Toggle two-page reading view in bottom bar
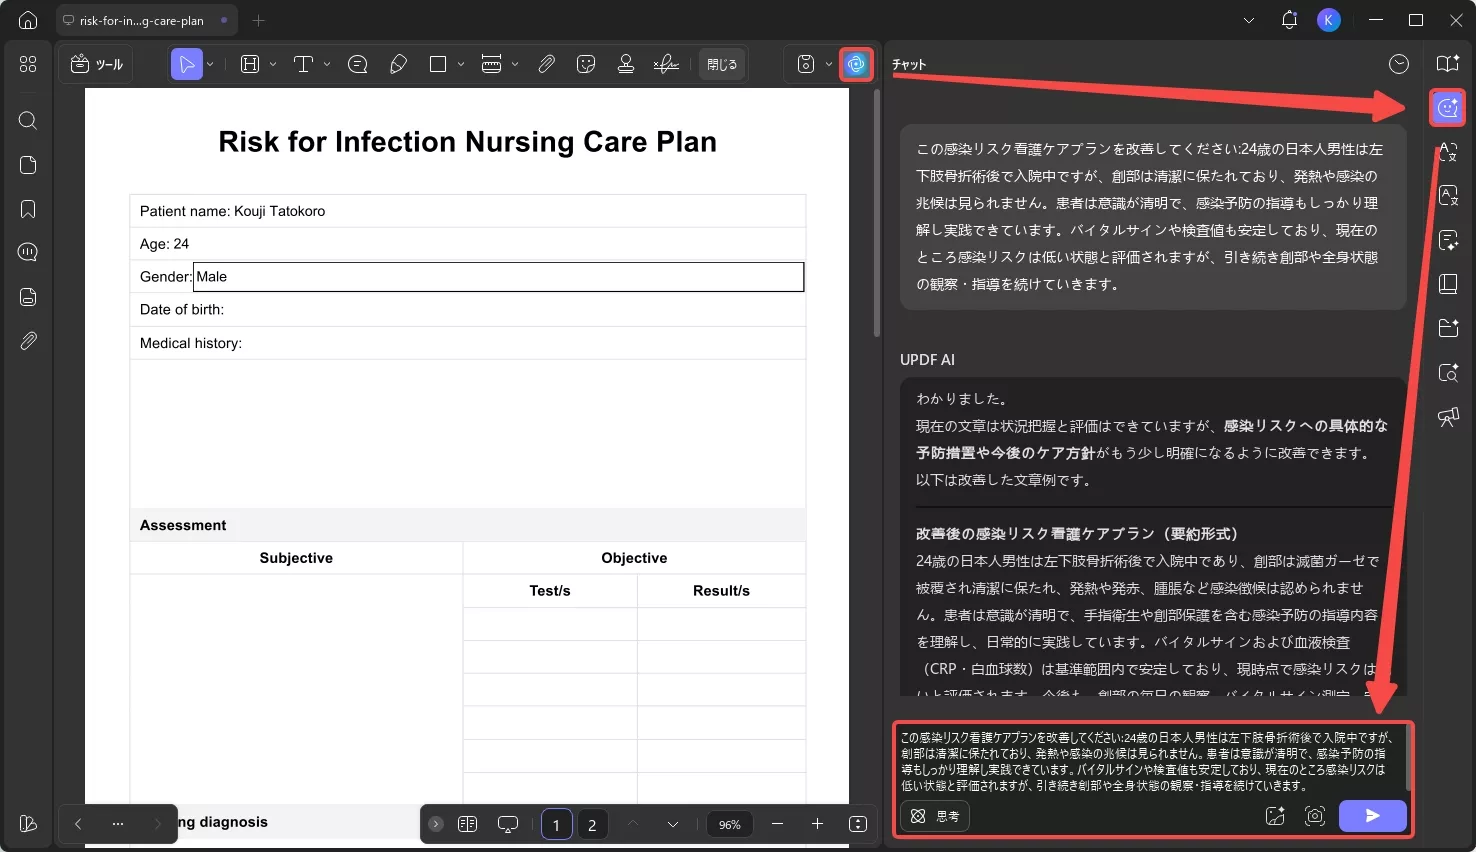The image size is (1476, 852). tap(467, 824)
